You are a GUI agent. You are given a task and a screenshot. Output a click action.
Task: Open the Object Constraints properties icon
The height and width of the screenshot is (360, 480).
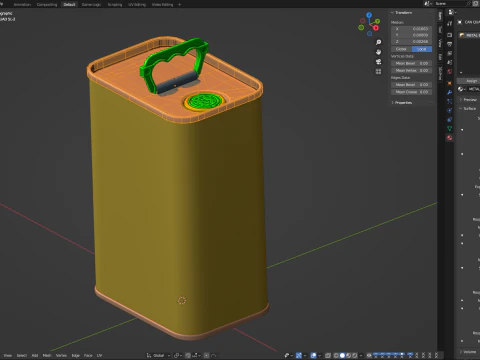[x=450, y=119]
